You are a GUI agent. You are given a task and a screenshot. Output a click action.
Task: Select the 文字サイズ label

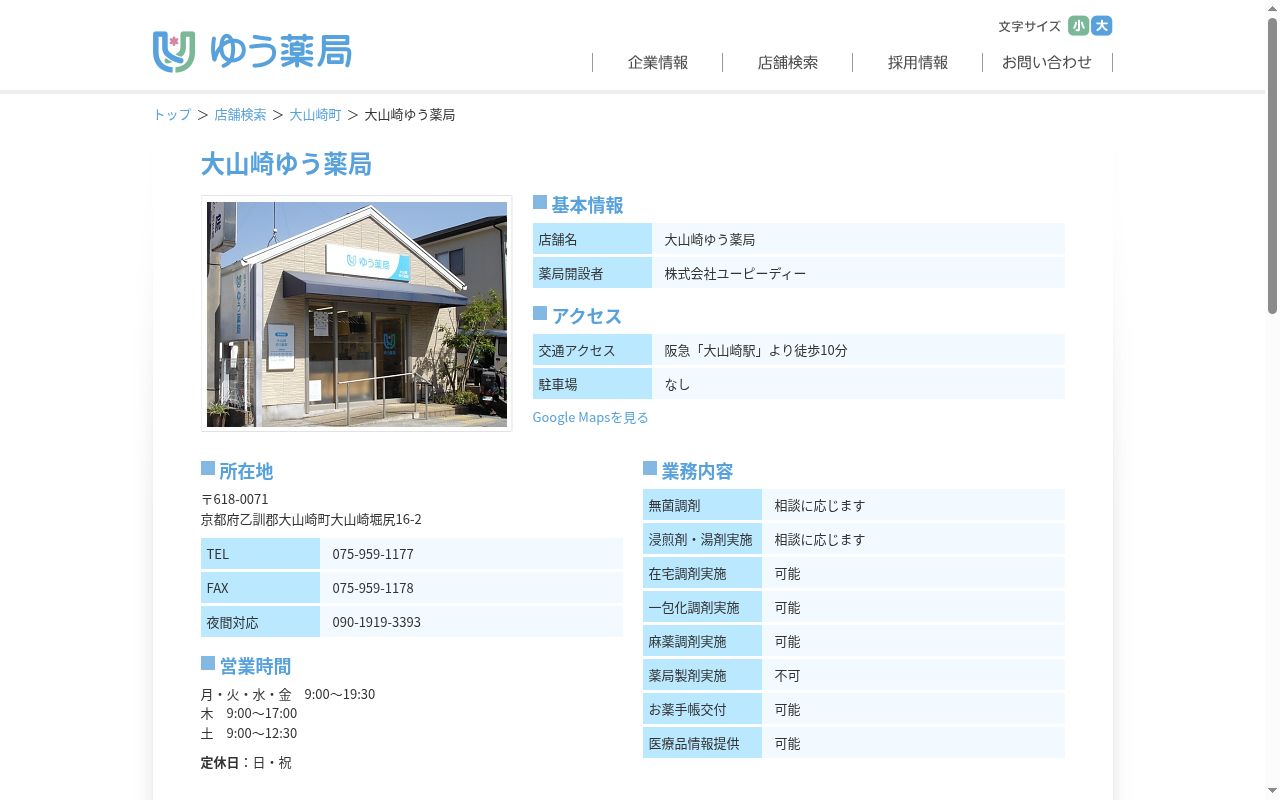1029,26
